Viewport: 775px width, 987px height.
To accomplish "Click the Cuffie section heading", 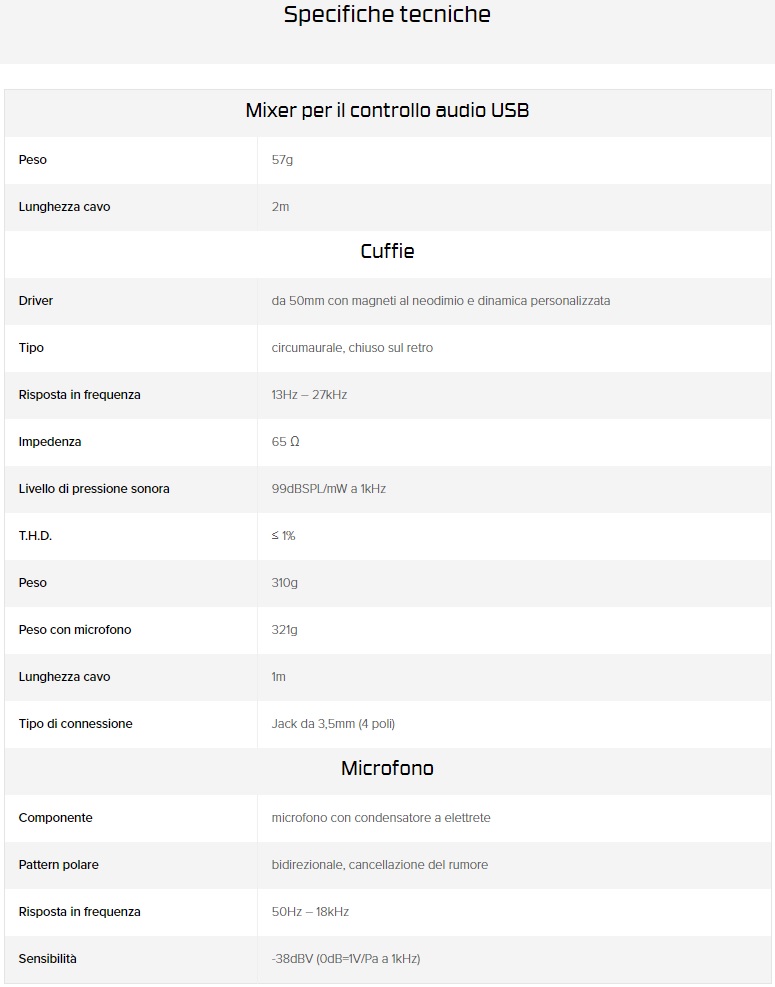I will coord(387,252).
